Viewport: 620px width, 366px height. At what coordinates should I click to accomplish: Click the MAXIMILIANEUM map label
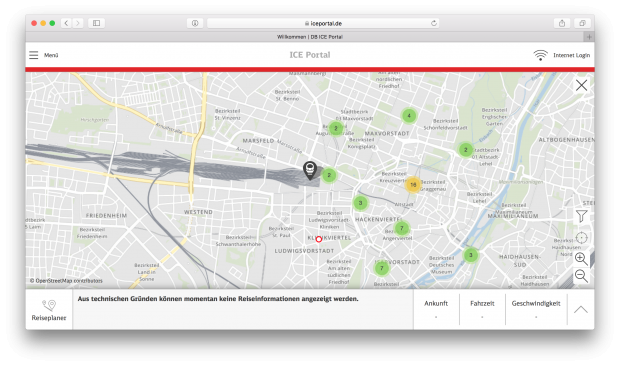pyautogui.click(x=513, y=216)
